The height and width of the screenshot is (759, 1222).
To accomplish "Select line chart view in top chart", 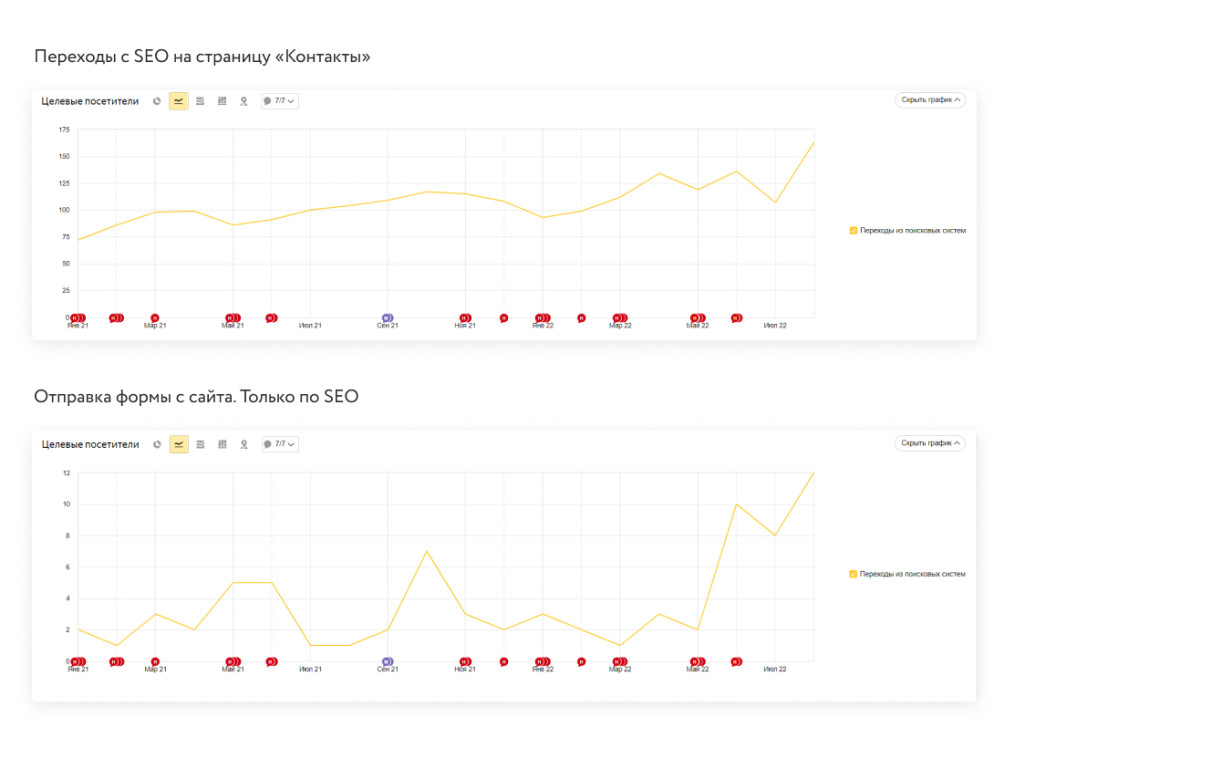I will (x=179, y=101).
